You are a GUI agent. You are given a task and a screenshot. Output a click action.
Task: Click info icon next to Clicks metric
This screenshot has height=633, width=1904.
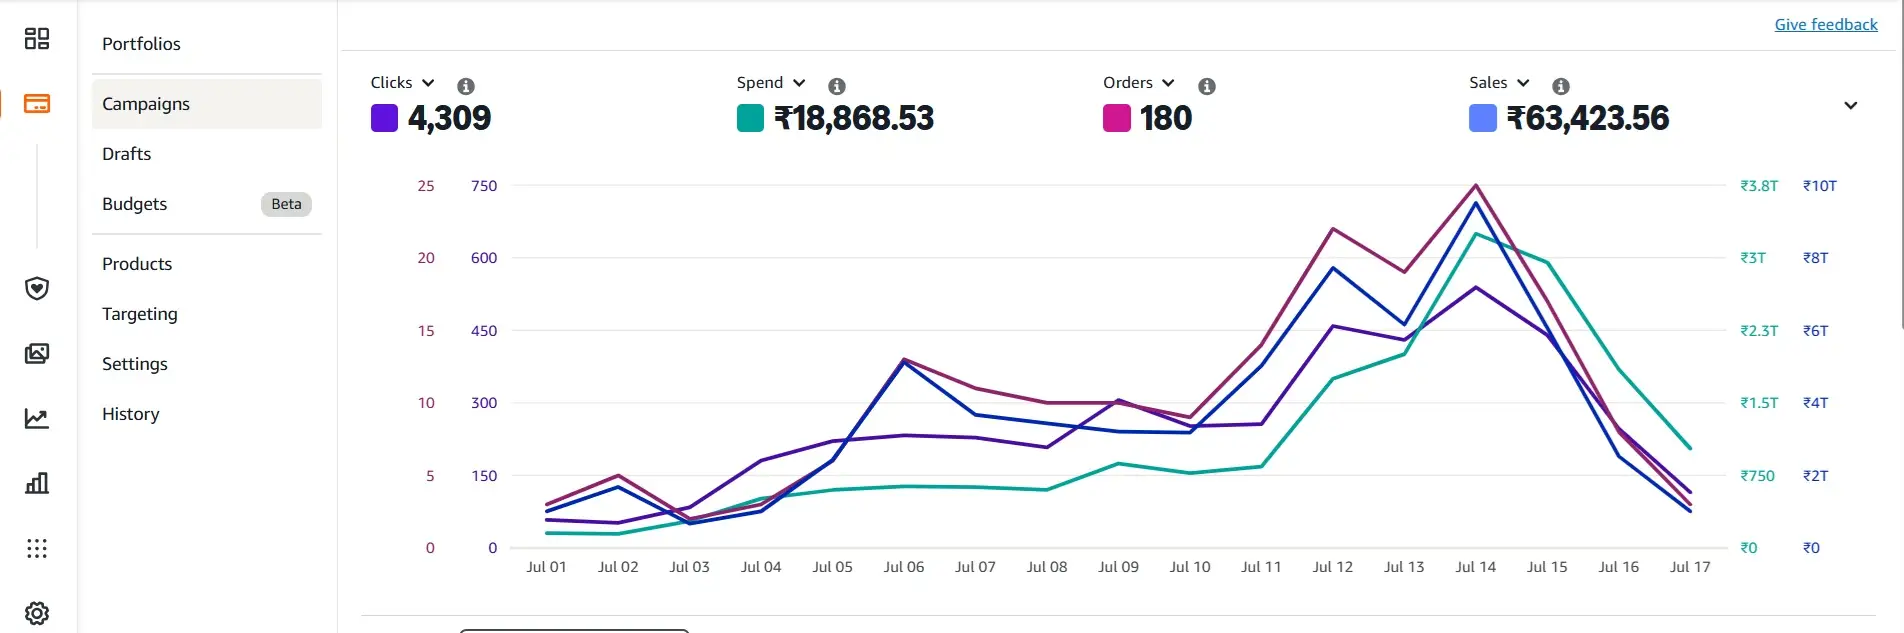click(466, 86)
